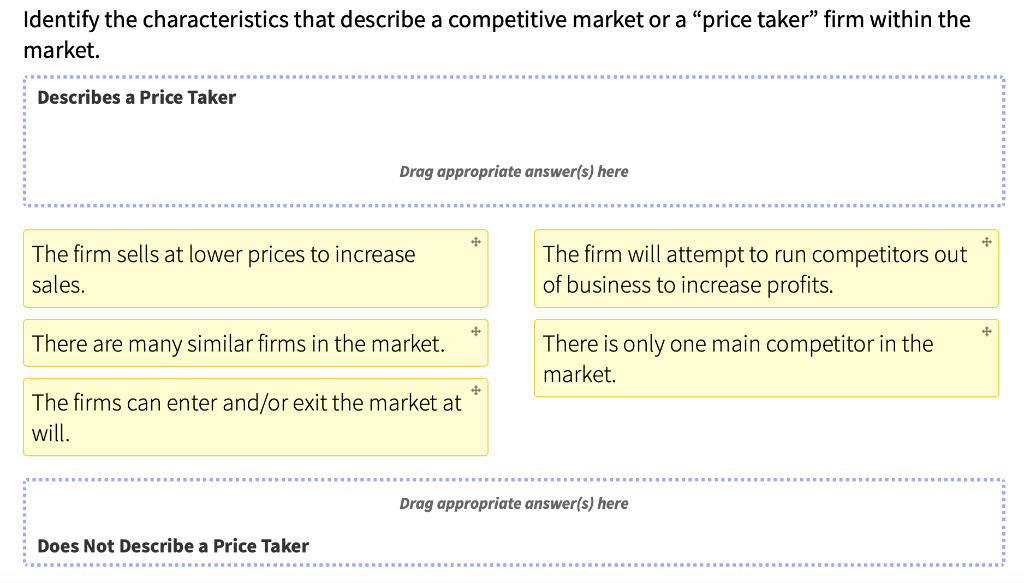This screenshot has height=583, width=1024.
Task: Click the "Describes a Price Taker" heading label
Action: tap(136, 97)
